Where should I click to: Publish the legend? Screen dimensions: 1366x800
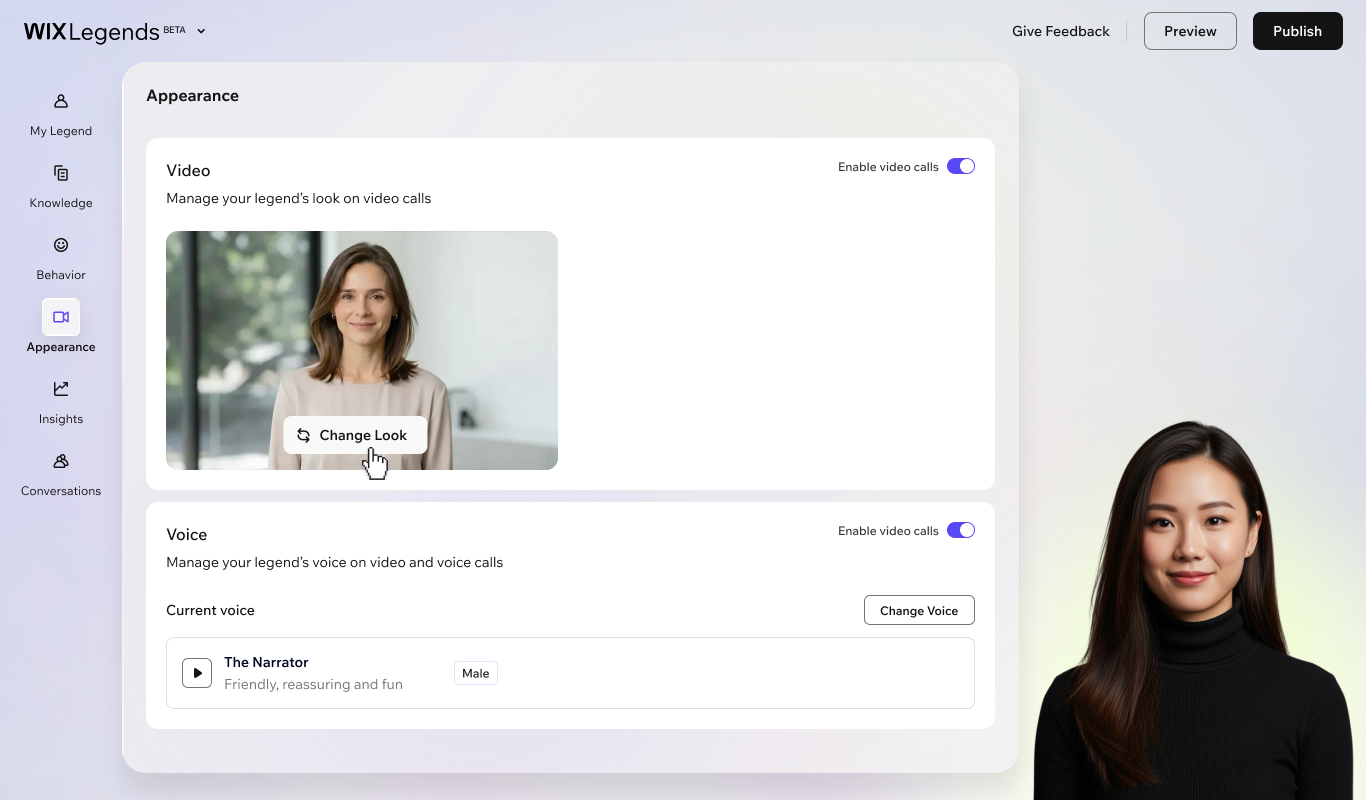point(1298,31)
